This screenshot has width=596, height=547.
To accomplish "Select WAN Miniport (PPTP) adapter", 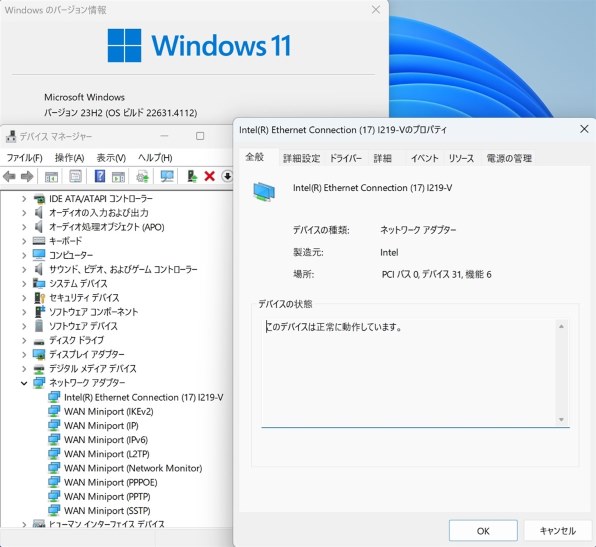I will coord(107,496).
